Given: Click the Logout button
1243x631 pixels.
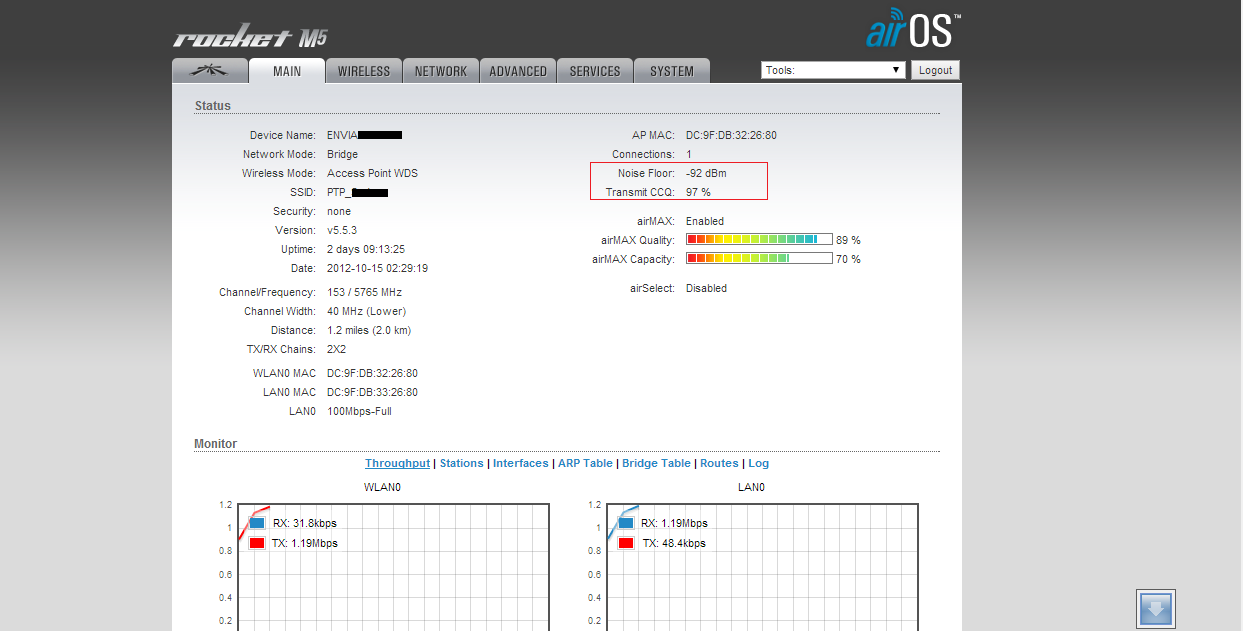Looking at the screenshot, I should pos(935,70).
